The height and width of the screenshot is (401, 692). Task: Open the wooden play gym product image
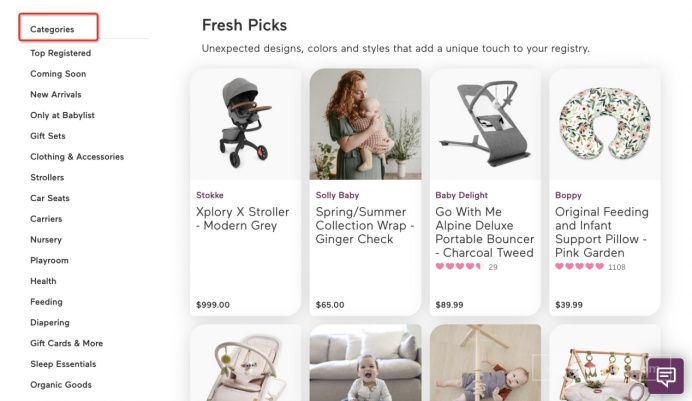[605, 363]
